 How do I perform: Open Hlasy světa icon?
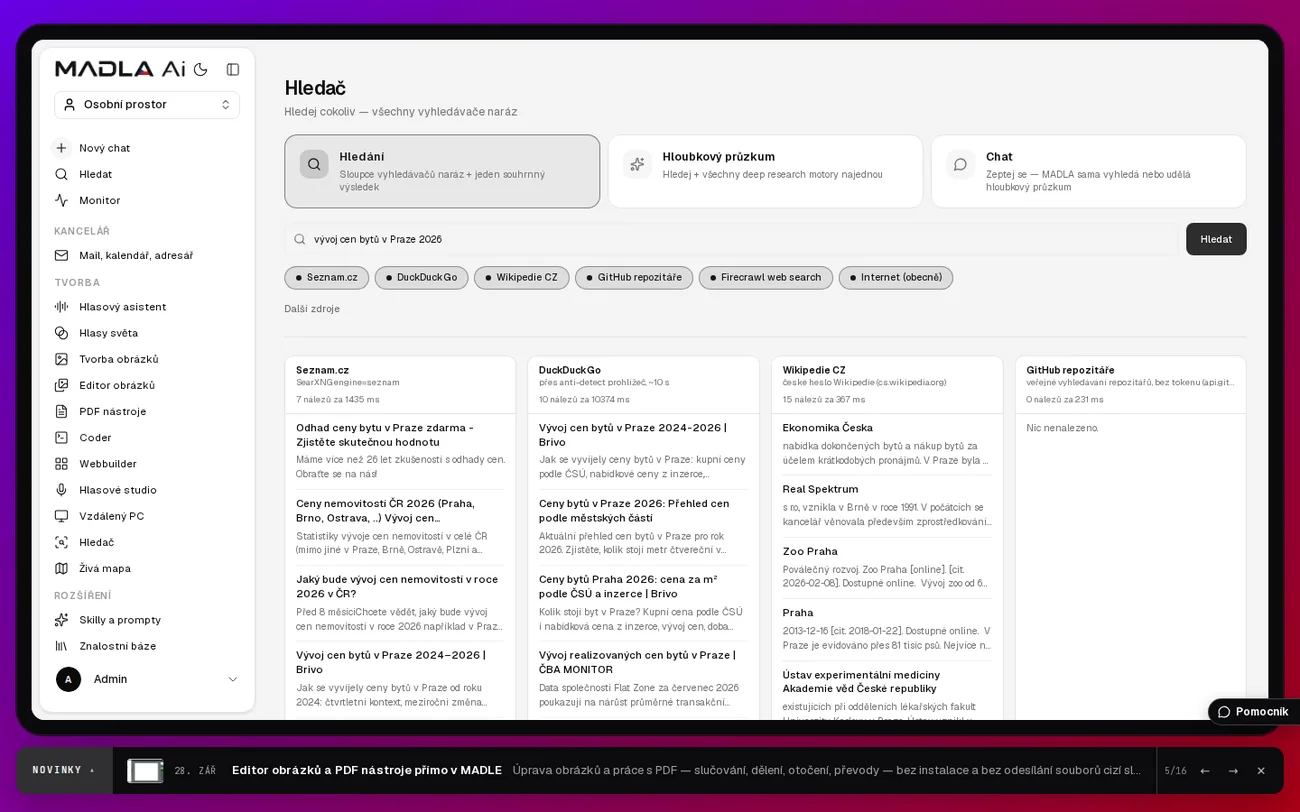click(61, 333)
